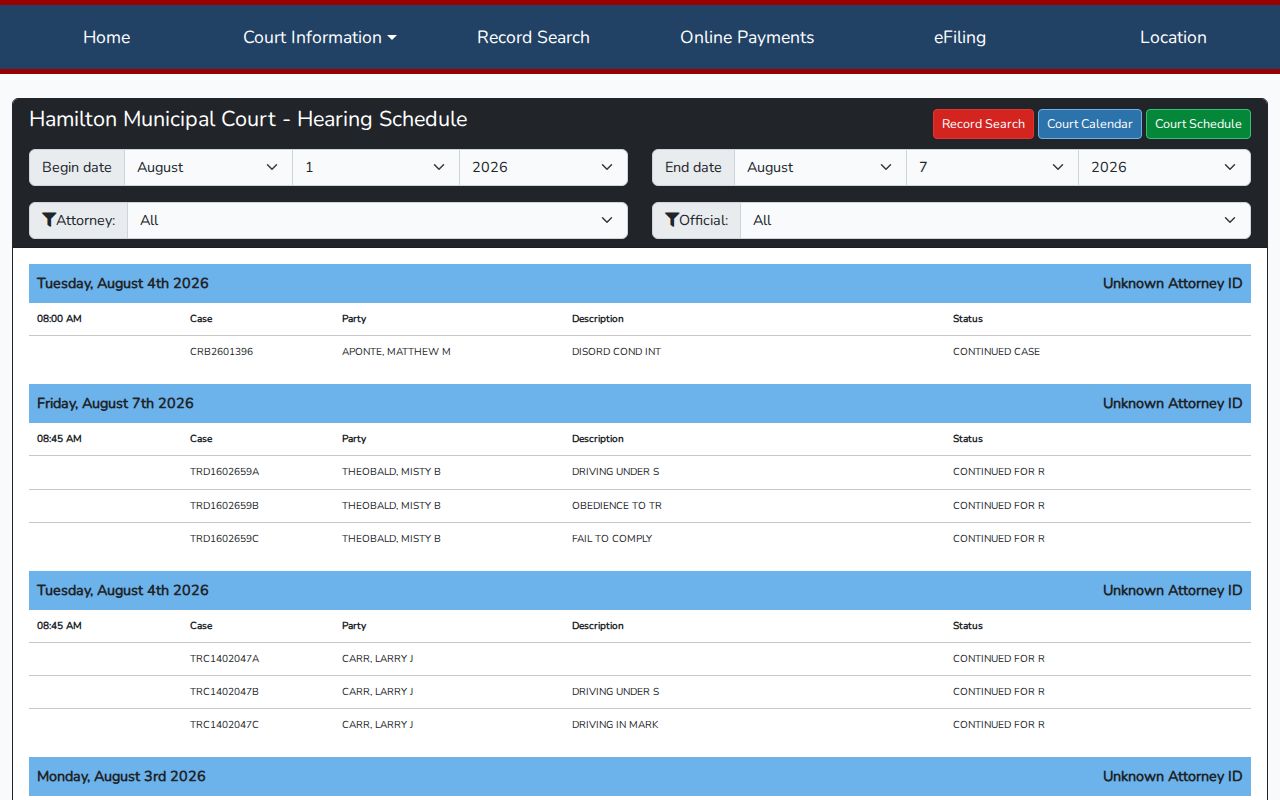Select case number TRD1602659A
The image size is (1280, 800).
click(x=224, y=472)
